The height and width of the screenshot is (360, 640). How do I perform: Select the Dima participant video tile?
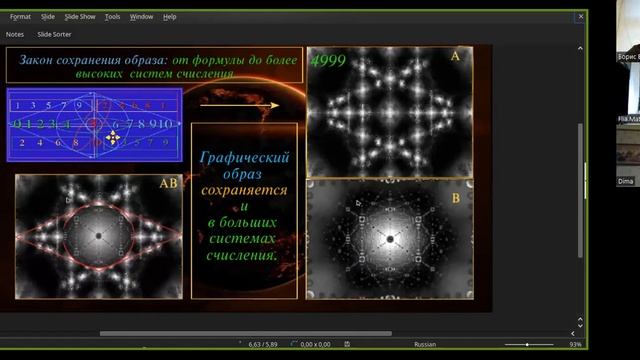[628, 155]
